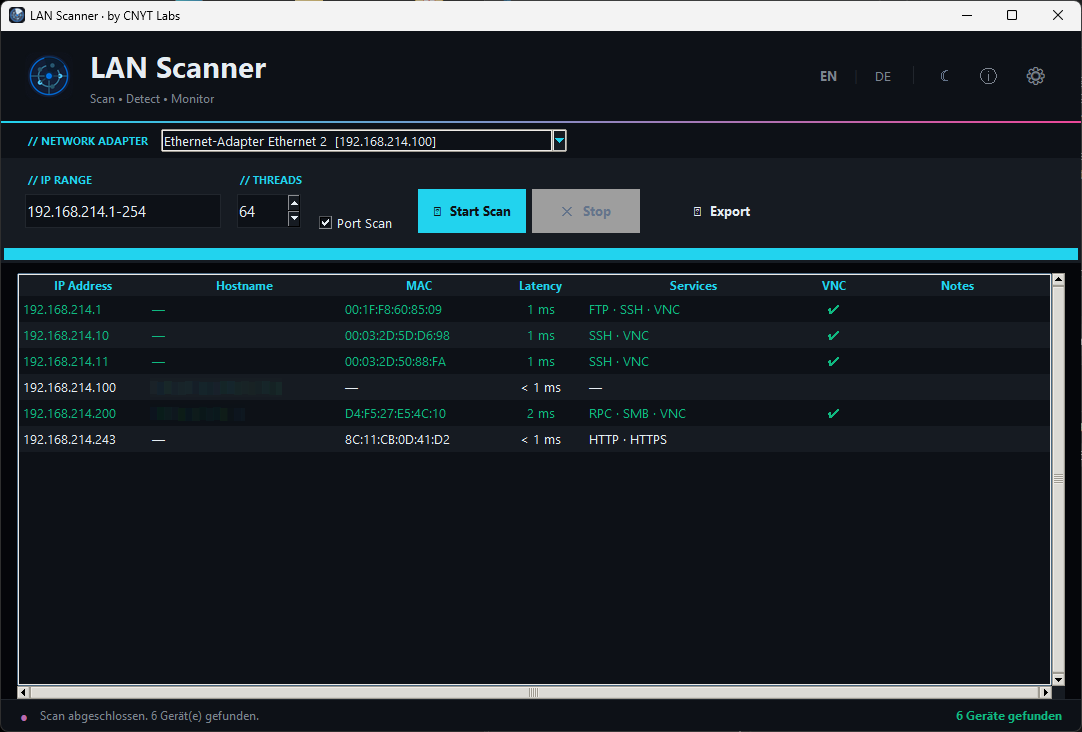Viewport: 1082px width, 732px height.
Task: Sort by VNC column header
Action: (x=834, y=286)
